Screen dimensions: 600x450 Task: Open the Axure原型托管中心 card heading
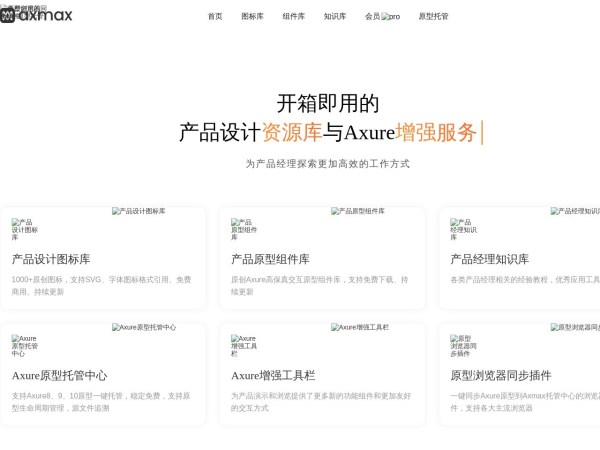tap(59, 376)
